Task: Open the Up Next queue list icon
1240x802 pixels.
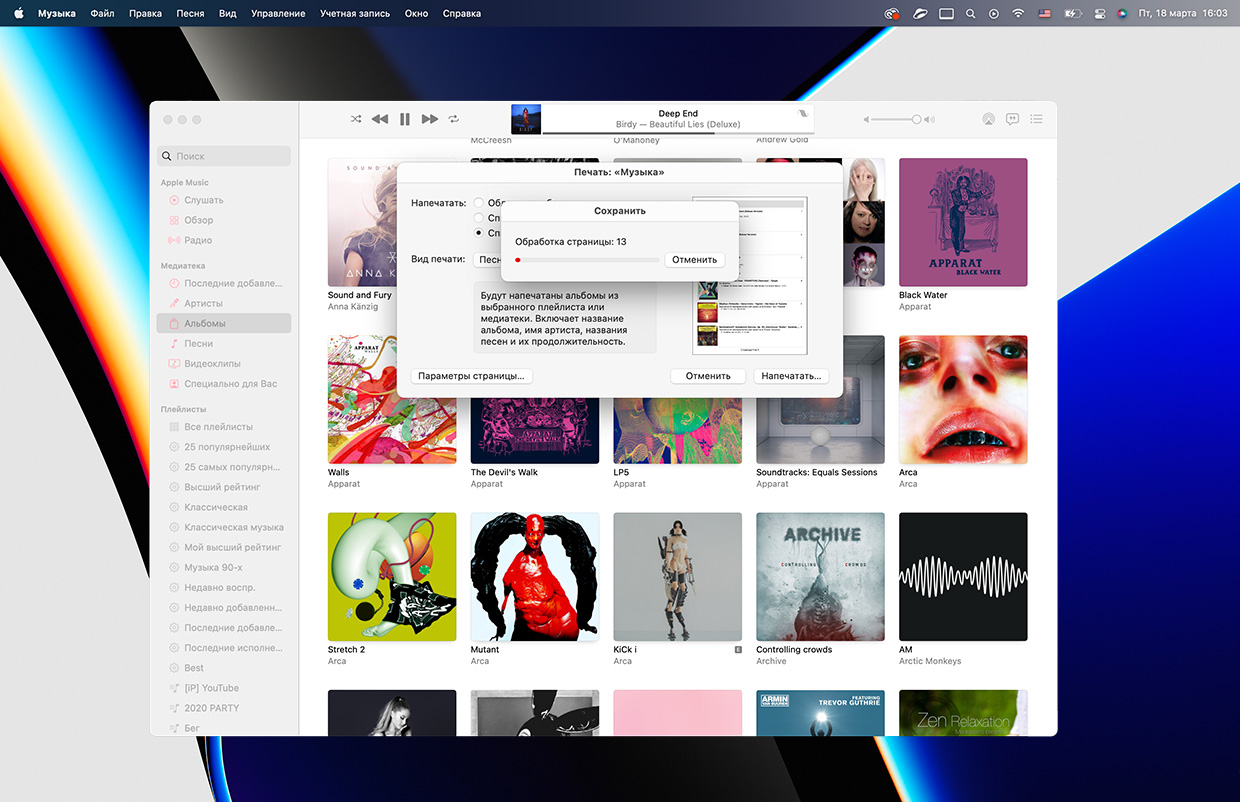Action: click(x=1036, y=119)
